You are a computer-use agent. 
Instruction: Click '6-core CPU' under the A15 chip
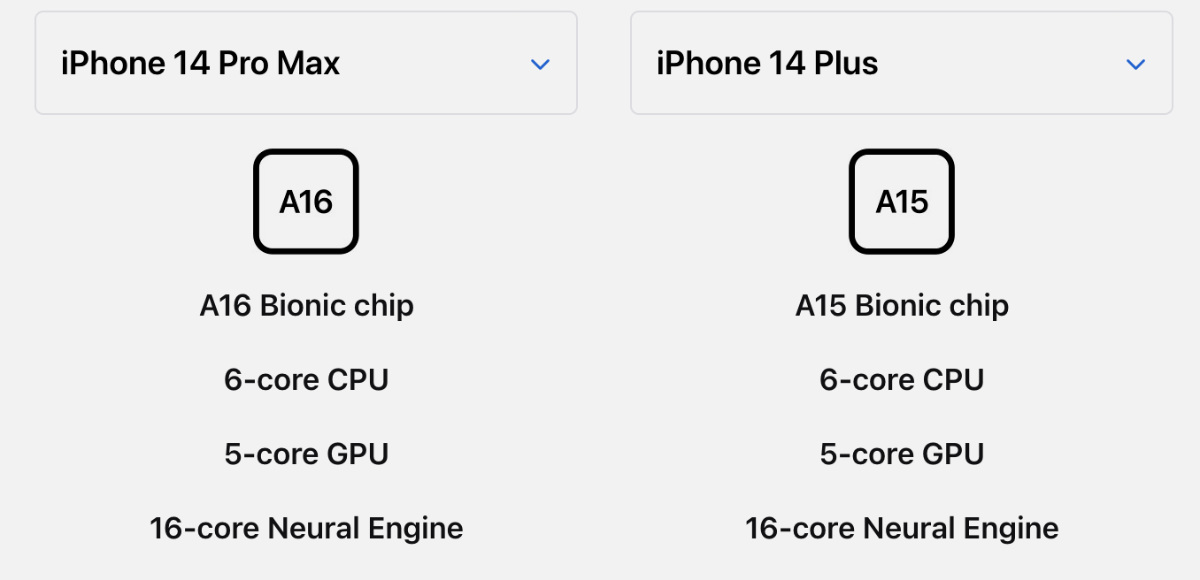[901, 380]
